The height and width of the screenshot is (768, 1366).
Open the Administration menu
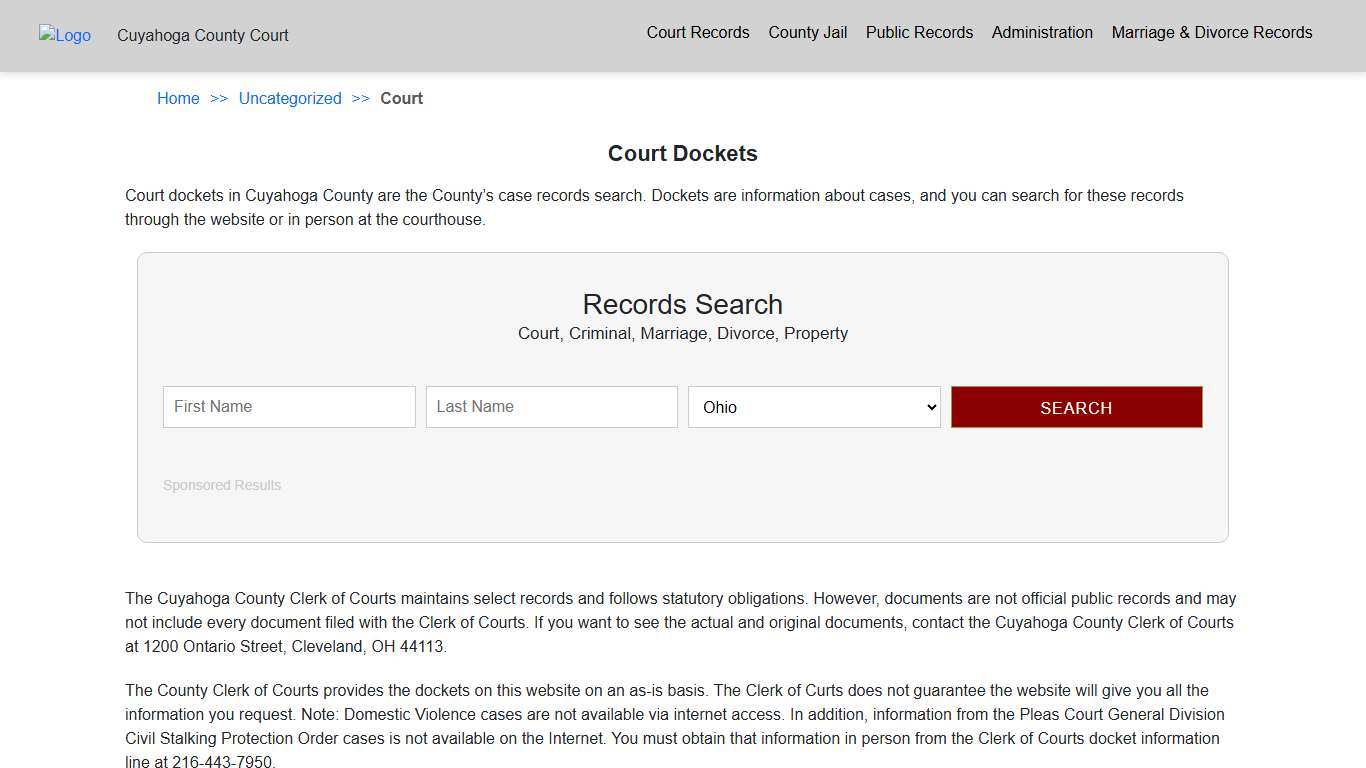coord(1042,32)
